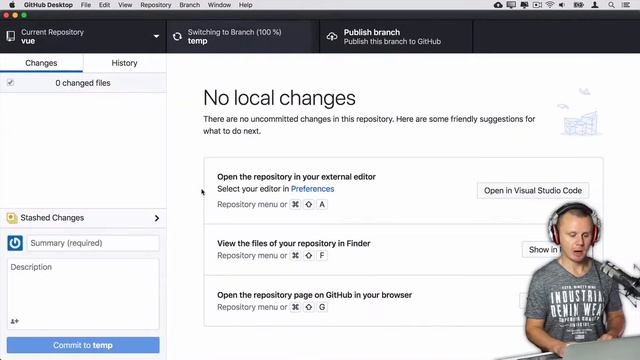Click 'View the files of your repository in Finder'
This screenshot has height=360, width=640.
(293, 243)
